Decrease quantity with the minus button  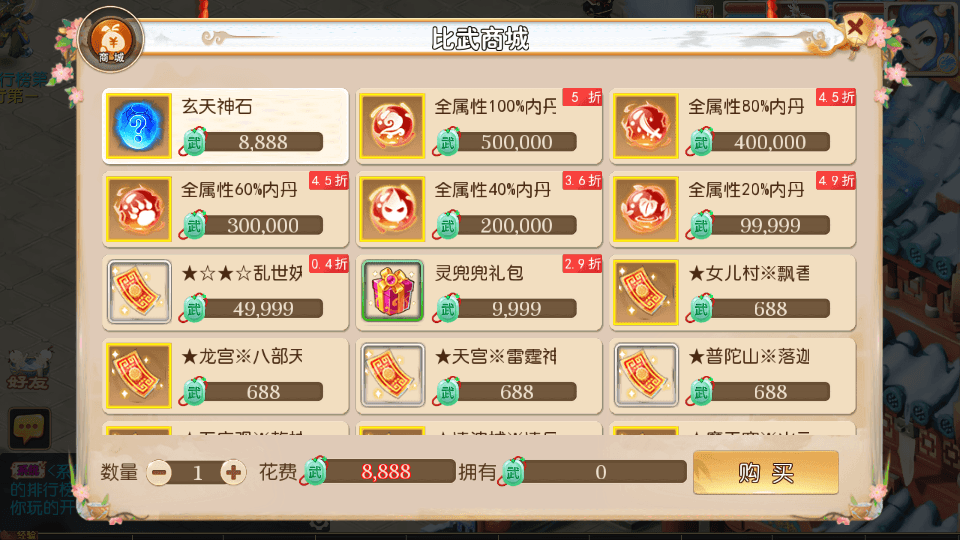(159, 473)
